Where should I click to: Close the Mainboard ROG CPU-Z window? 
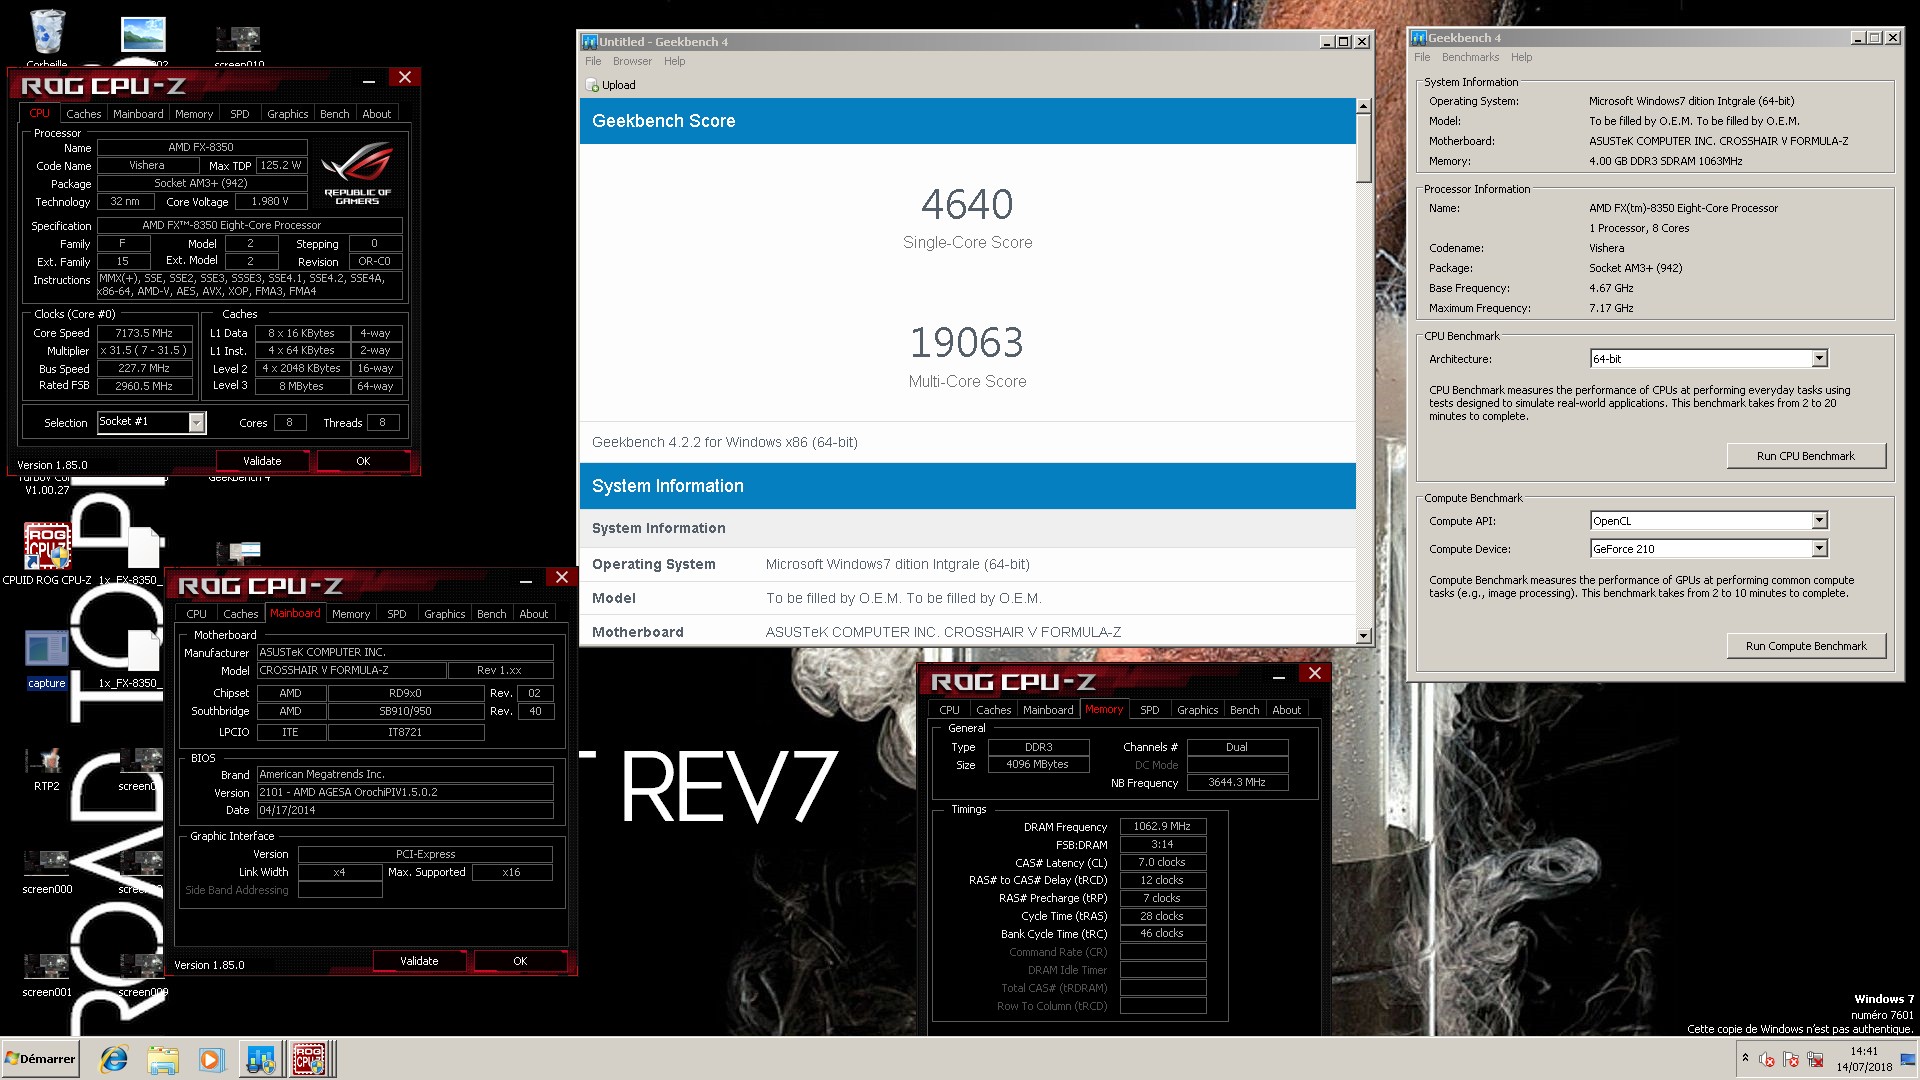(x=562, y=578)
